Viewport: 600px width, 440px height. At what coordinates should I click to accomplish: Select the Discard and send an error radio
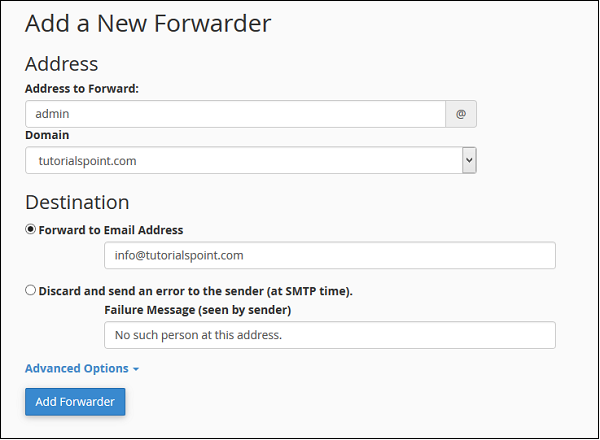point(31,290)
